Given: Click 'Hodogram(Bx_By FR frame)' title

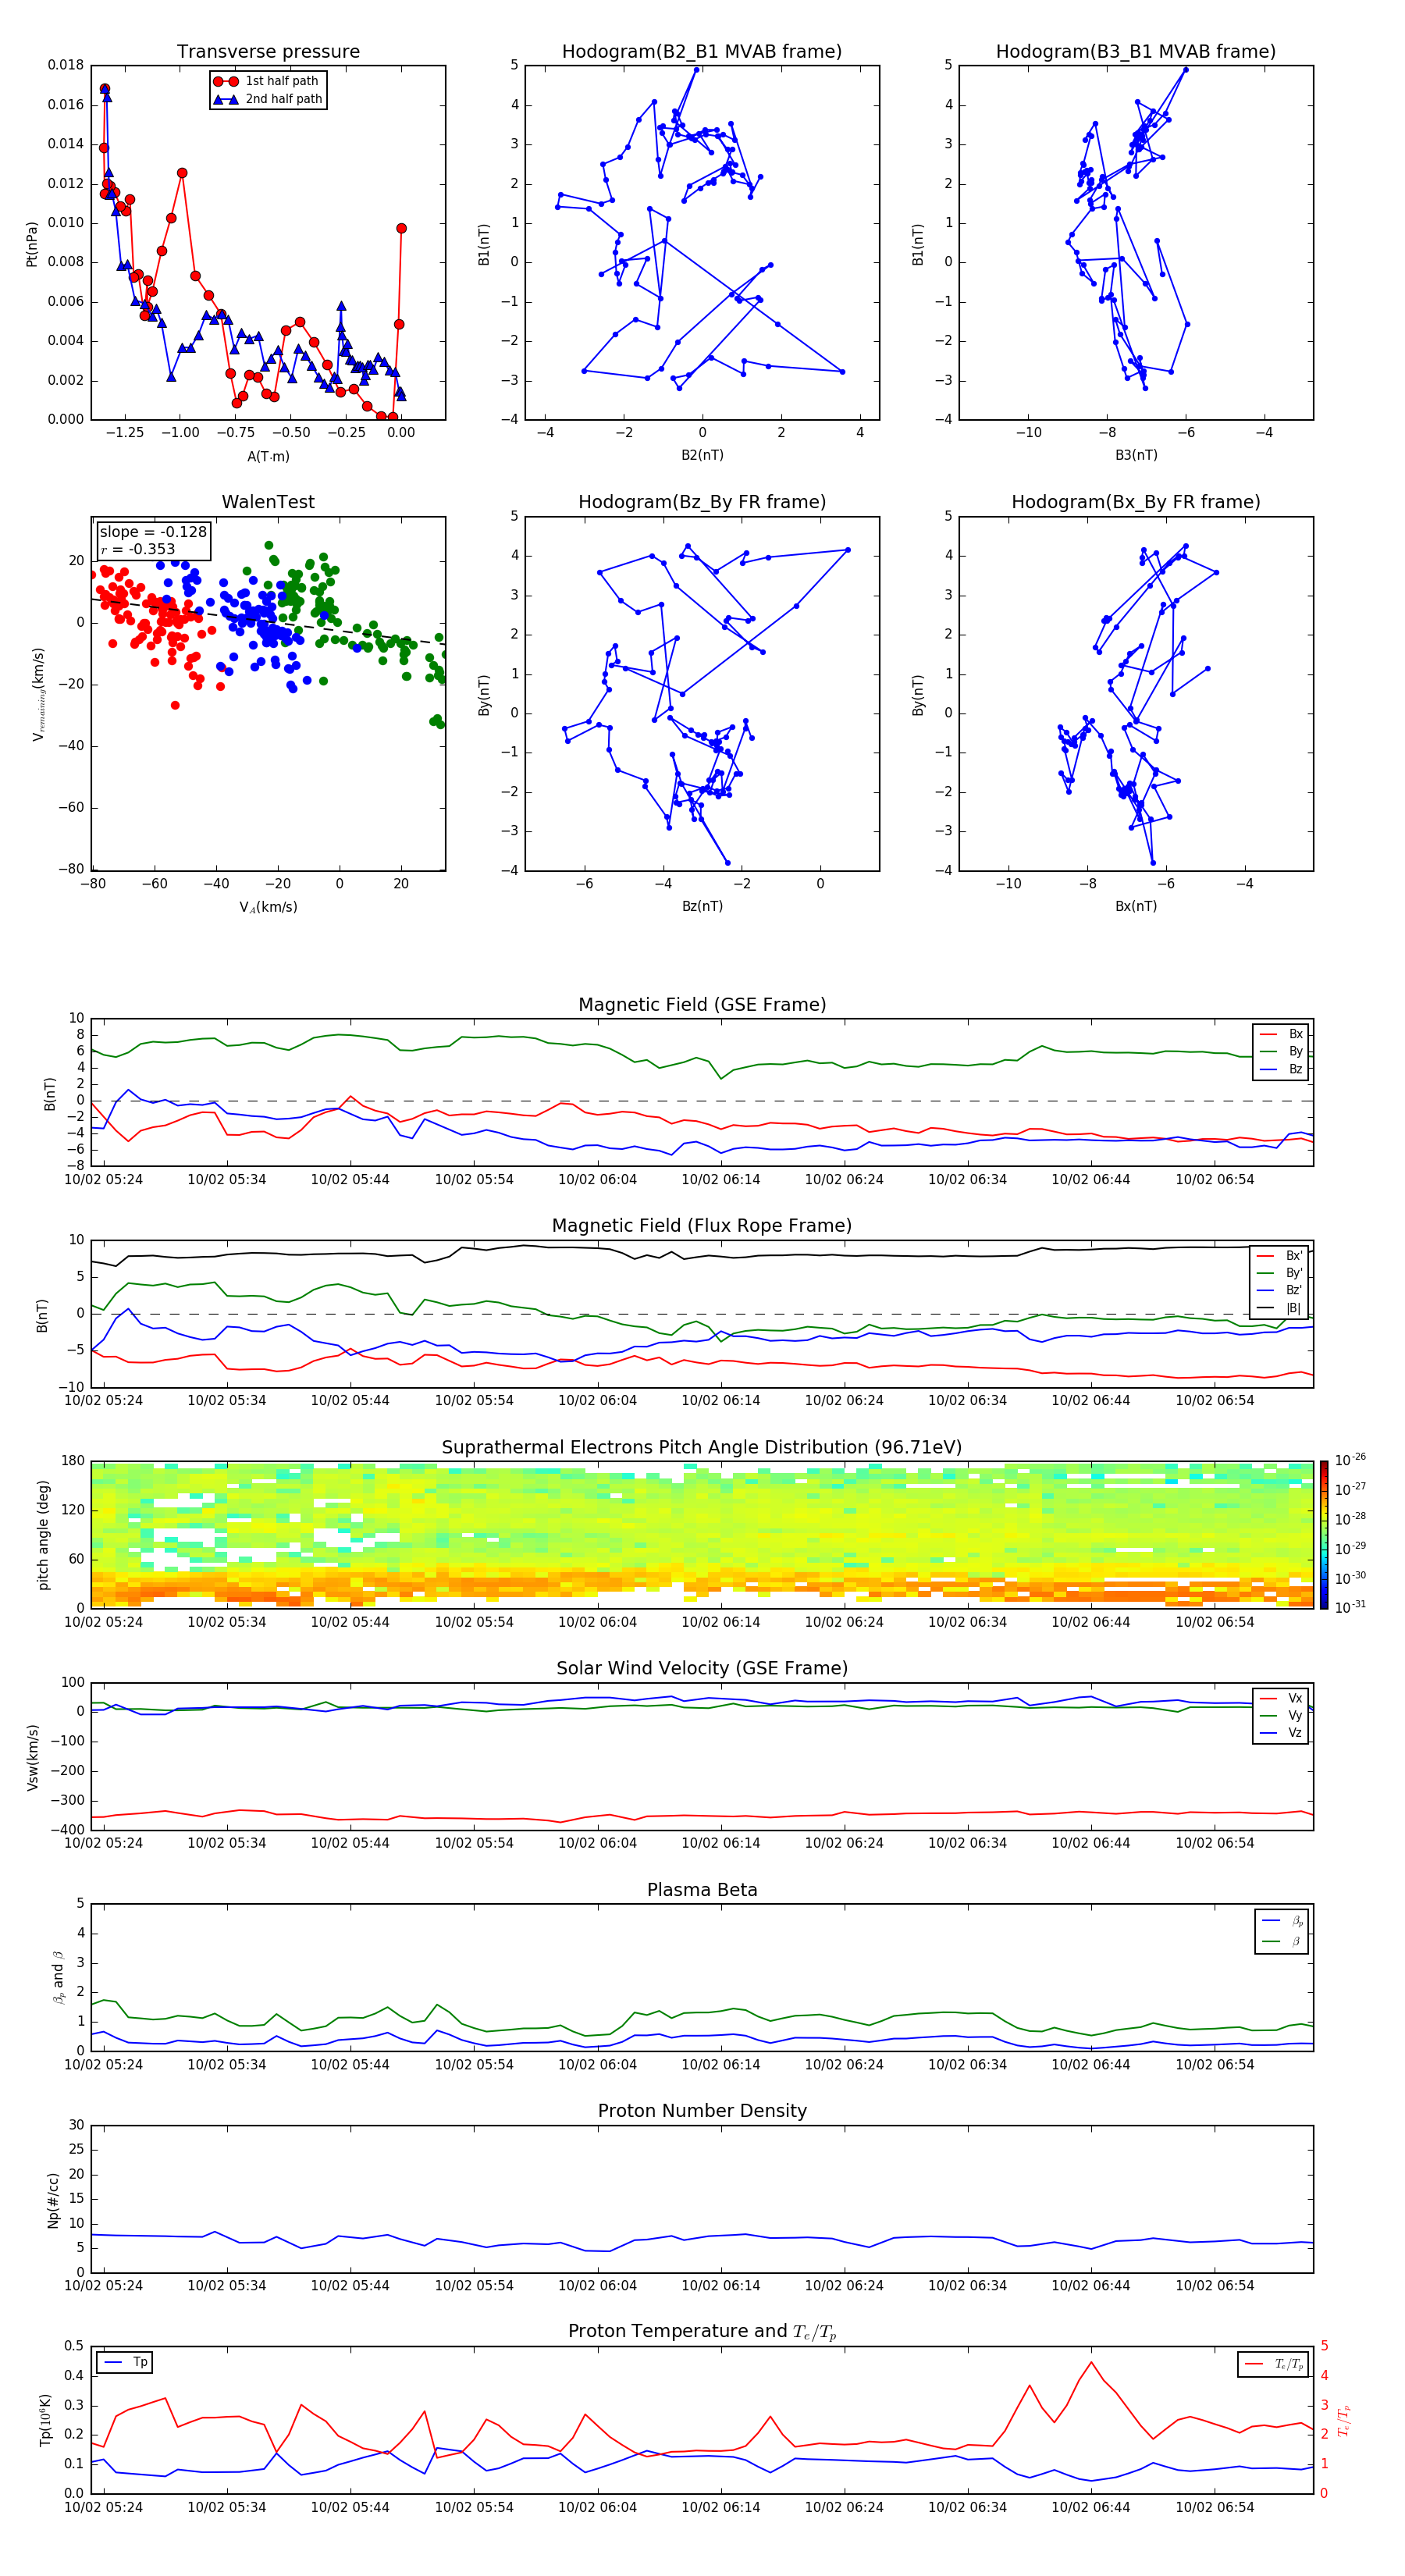Looking at the screenshot, I should tap(1136, 502).
